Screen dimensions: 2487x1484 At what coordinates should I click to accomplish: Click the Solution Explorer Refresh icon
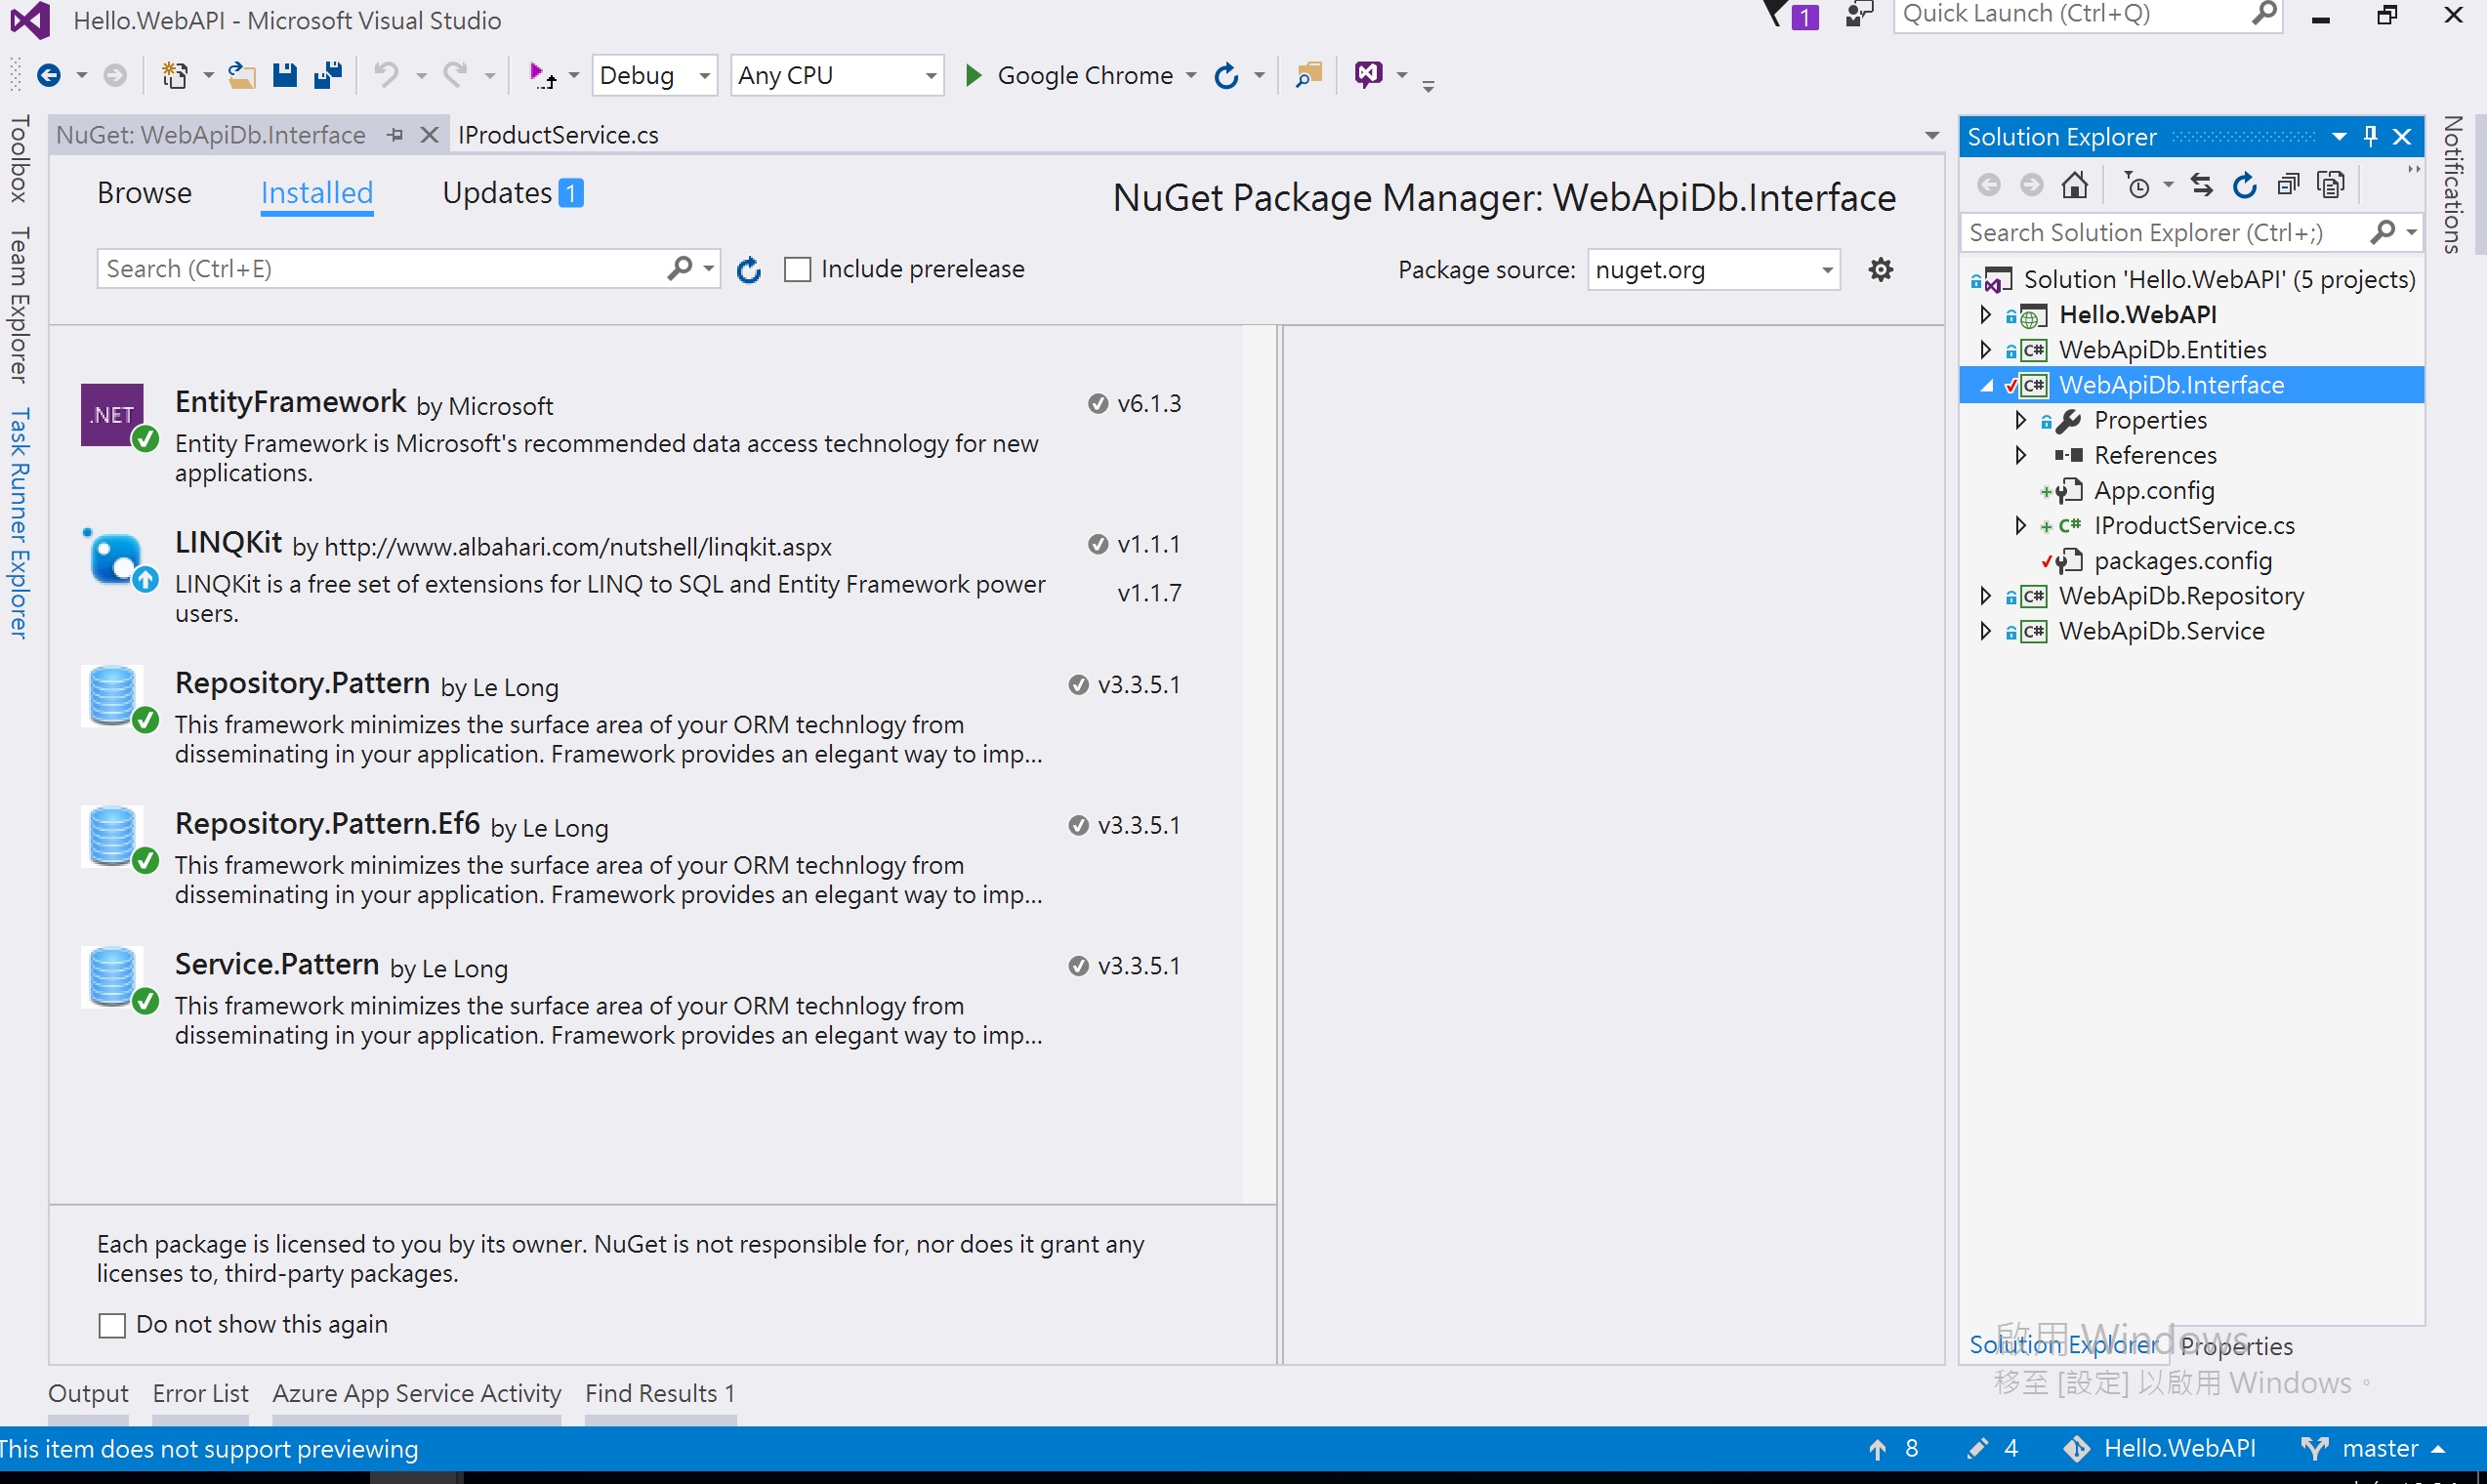click(x=2244, y=185)
